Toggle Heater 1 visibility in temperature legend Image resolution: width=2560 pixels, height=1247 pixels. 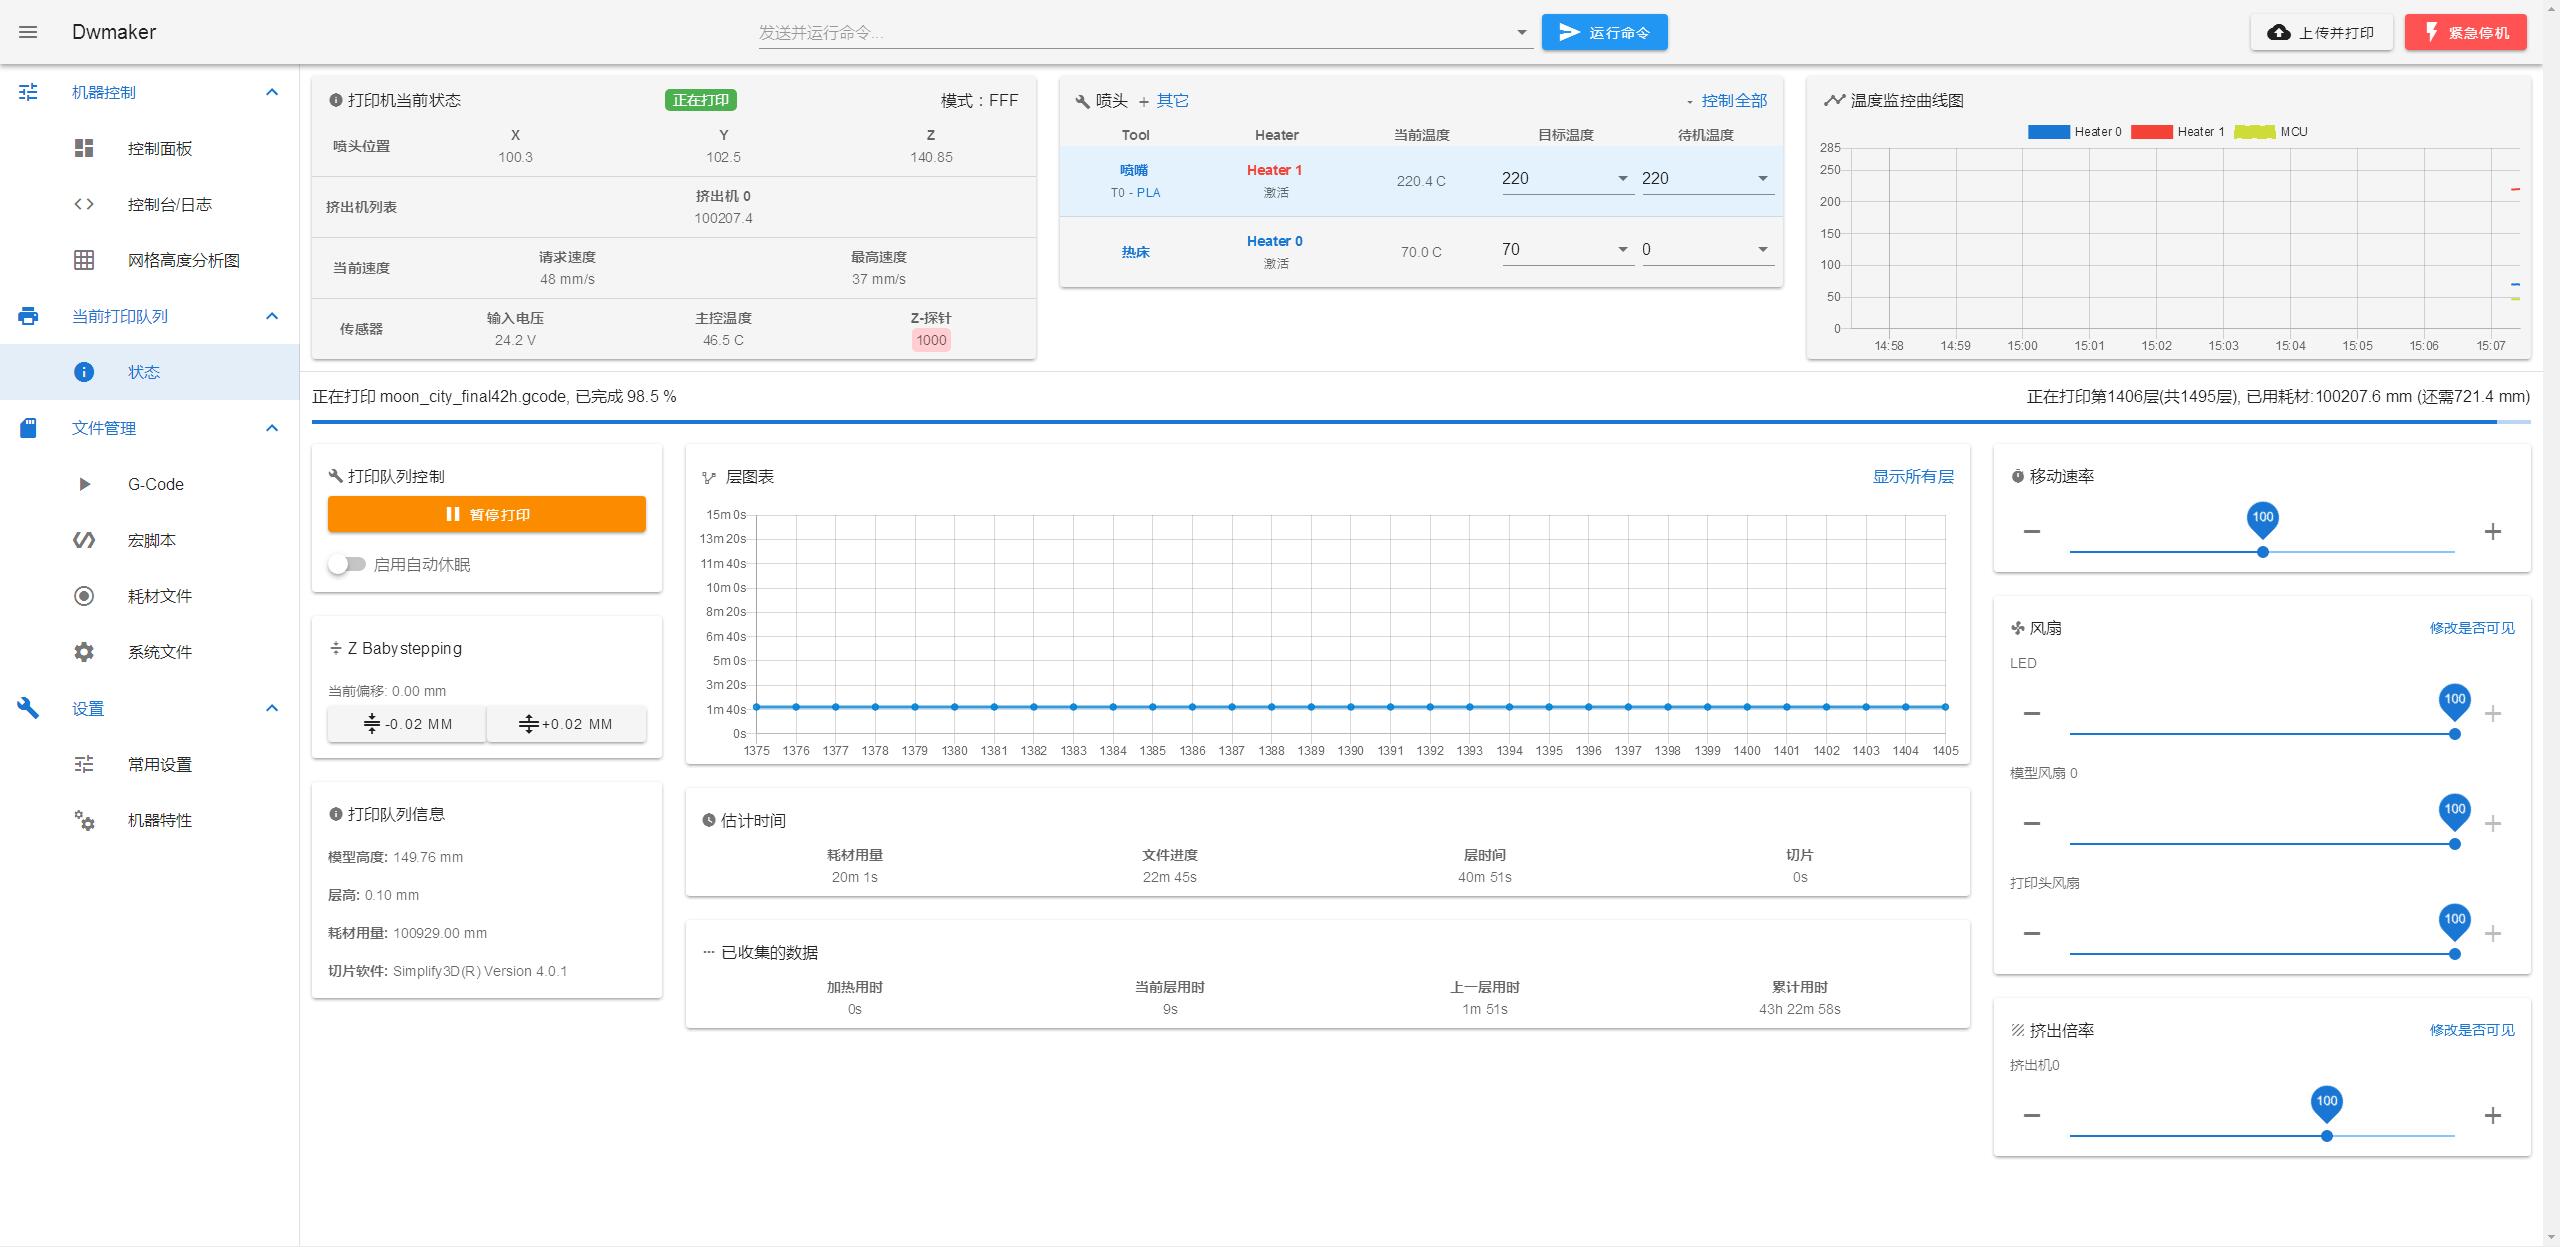pos(2177,132)
